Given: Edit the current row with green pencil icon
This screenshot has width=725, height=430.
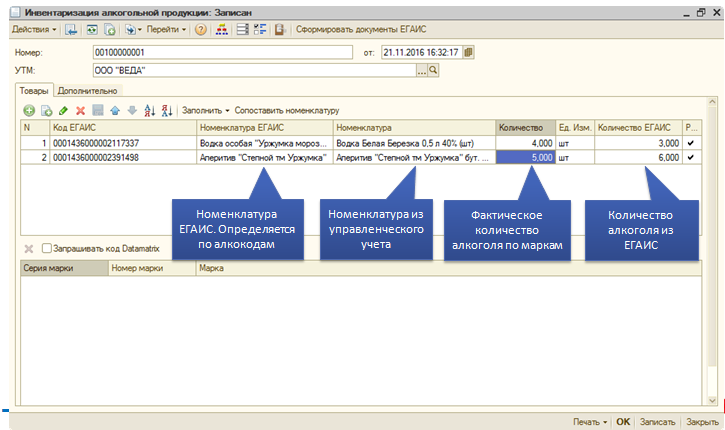Looking at the screenshot, I should pyautogui.click(x=63, y=111).
